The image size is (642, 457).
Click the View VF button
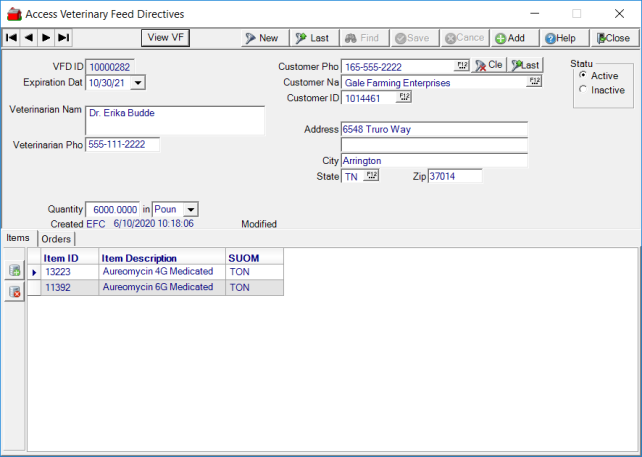tap(166, 38)
